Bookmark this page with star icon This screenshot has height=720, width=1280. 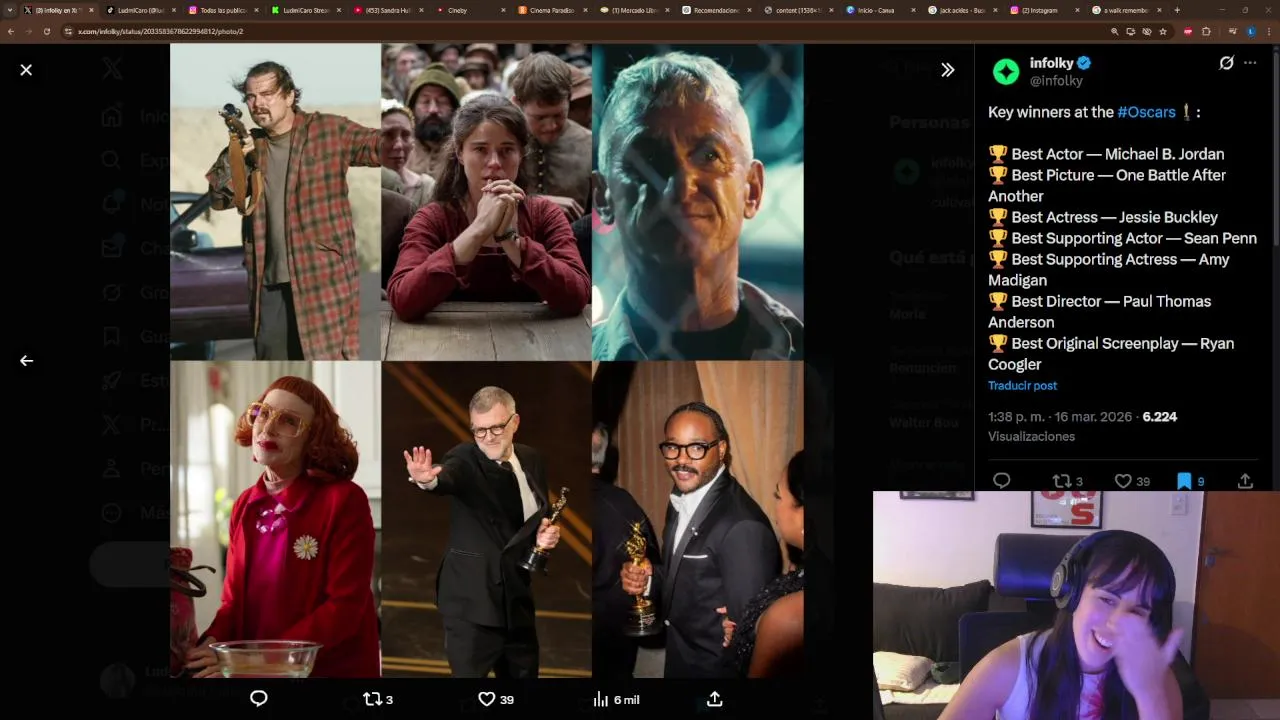coord(1162,31)
